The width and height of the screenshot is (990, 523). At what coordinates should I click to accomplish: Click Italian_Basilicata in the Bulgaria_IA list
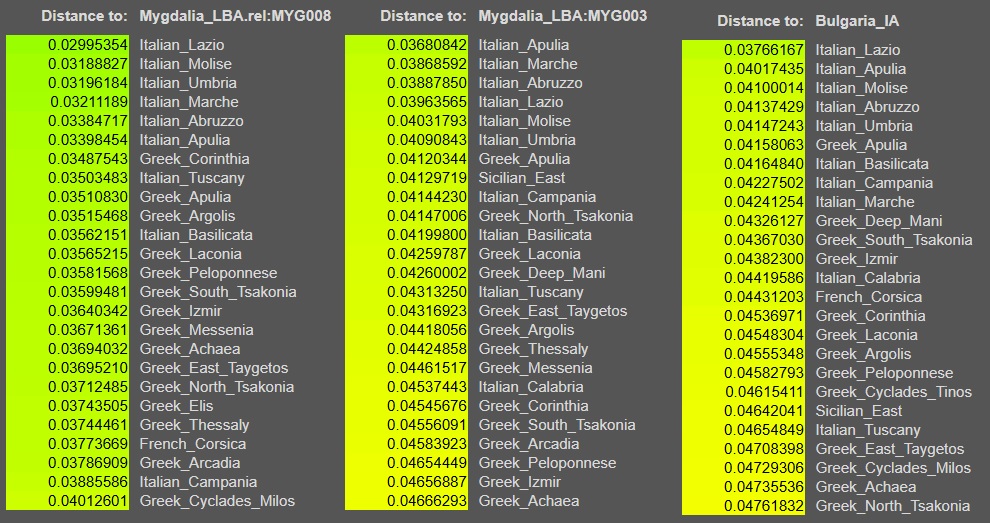click(x=872, y=164)
